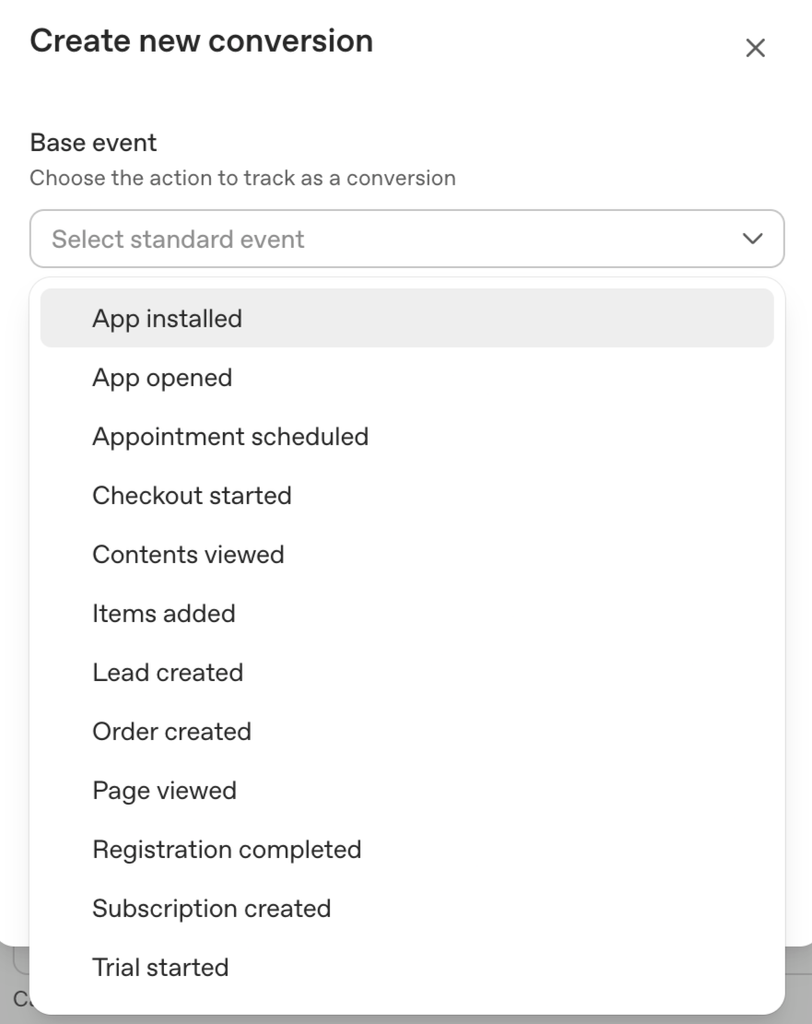The image size is (812, 1024).
Task: Click the dimmed backdrop below the dialog
Action: (x=798, y=986)
